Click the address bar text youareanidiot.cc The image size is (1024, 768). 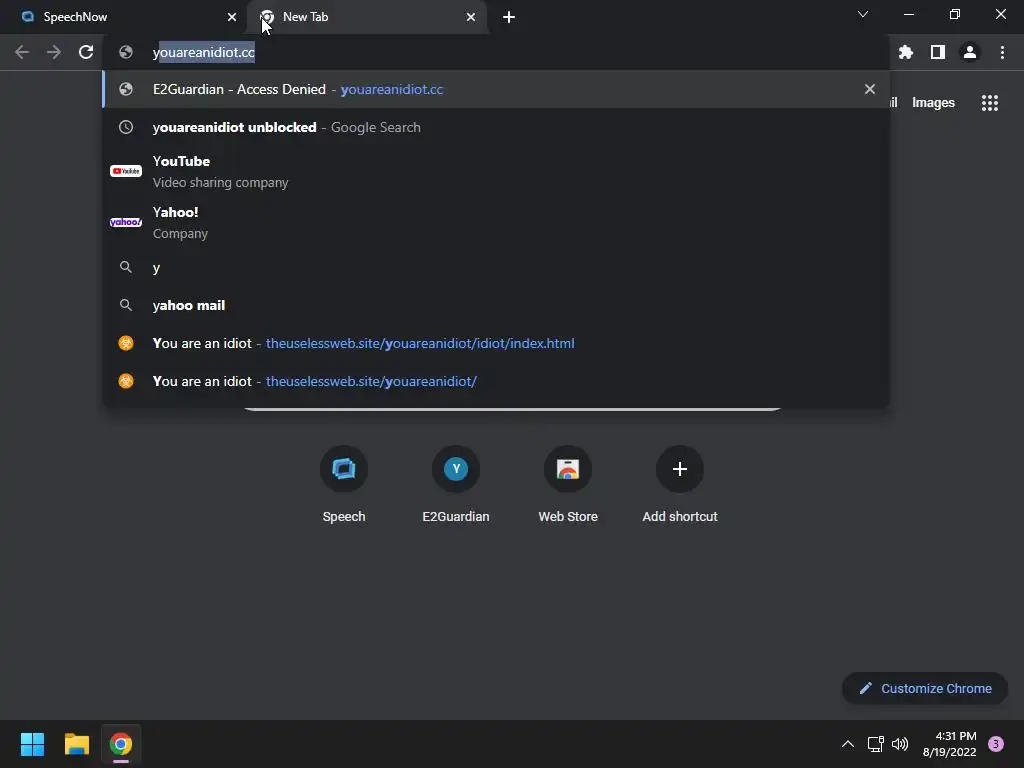click(x=204, y=52)
